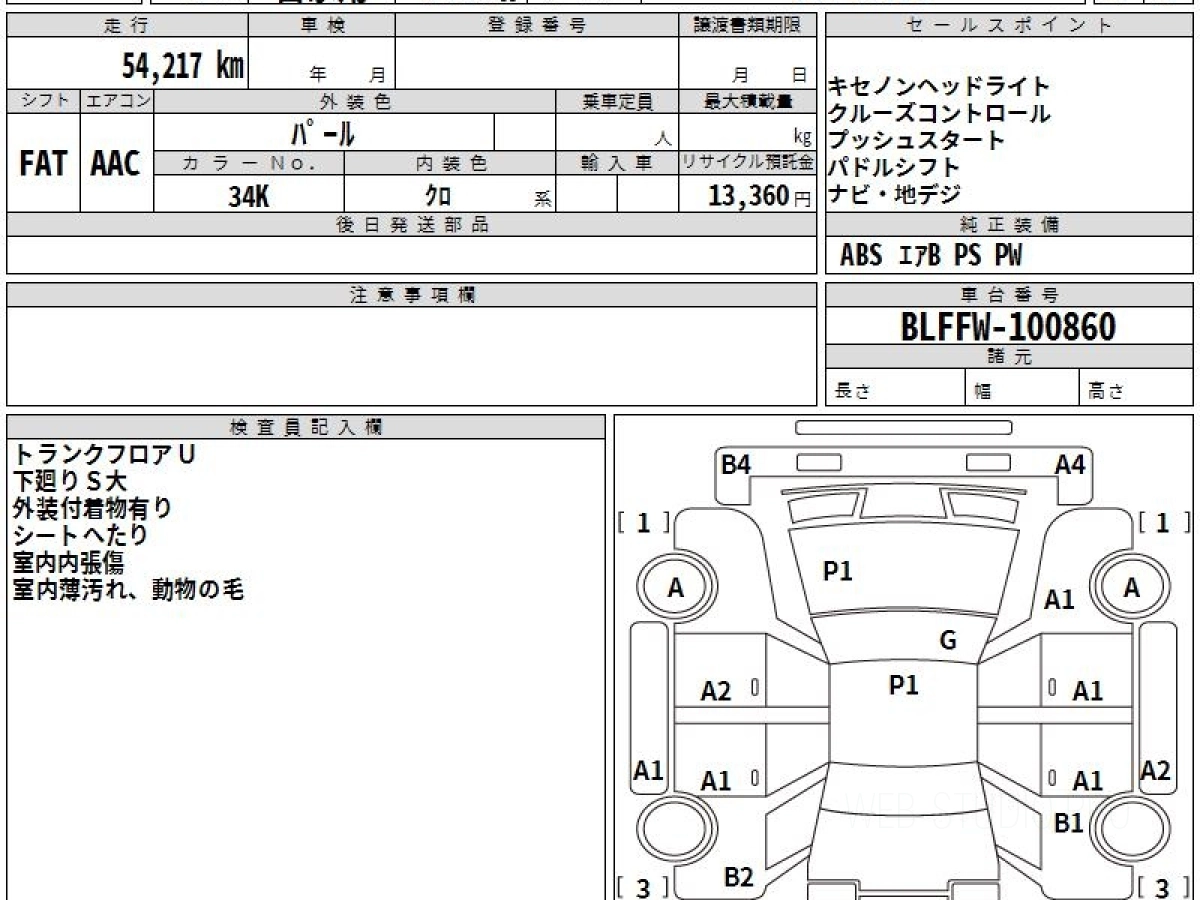Select the 乗車定員 header
Screen dimensions: 1200x900
point(617,101)
